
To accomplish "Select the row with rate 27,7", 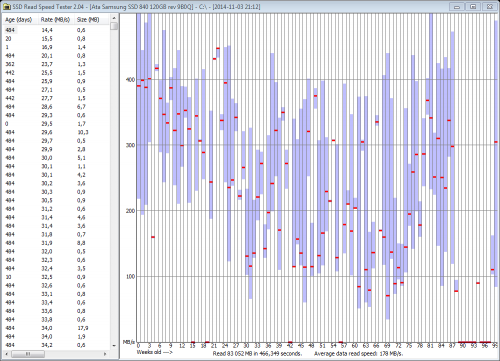I will coord(56,98).
